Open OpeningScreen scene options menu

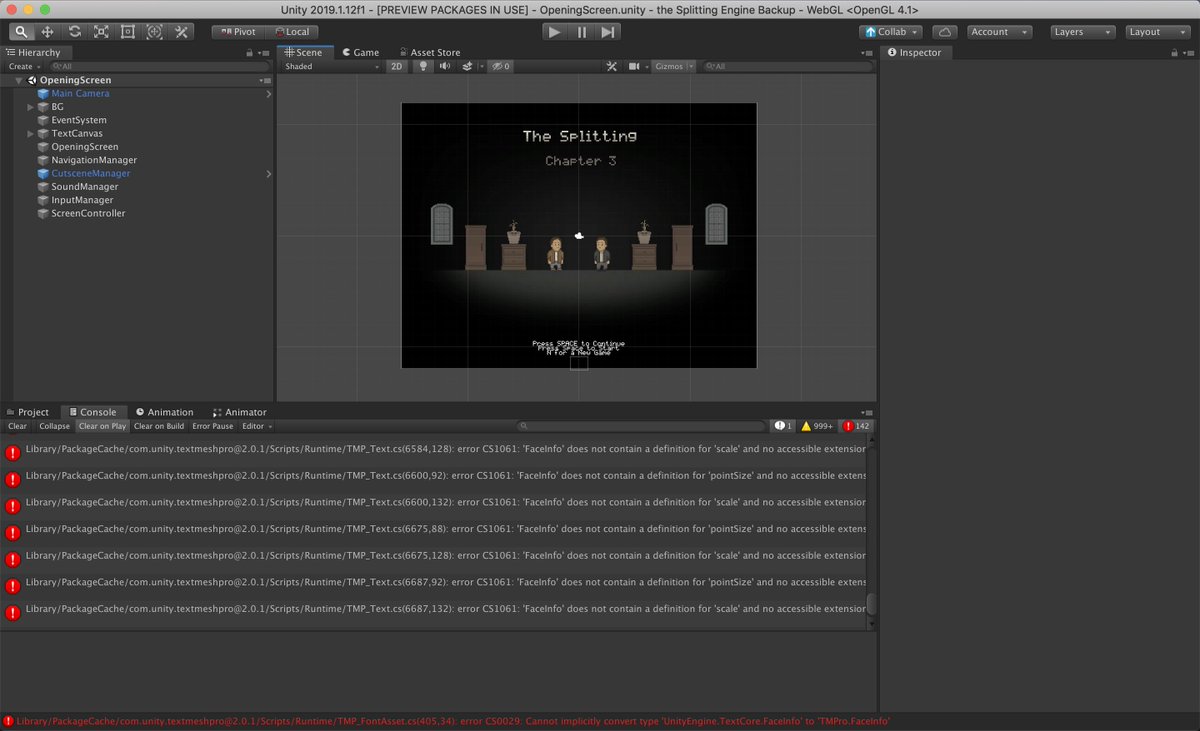[x=265, y=80]
